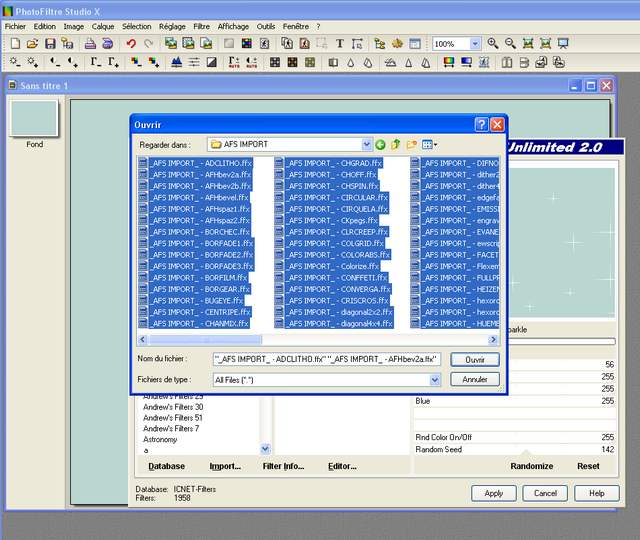Click the file list horizontal scrollbar right arrow
This screenshot has height=540, width=640.
click(x=493, y=340)
